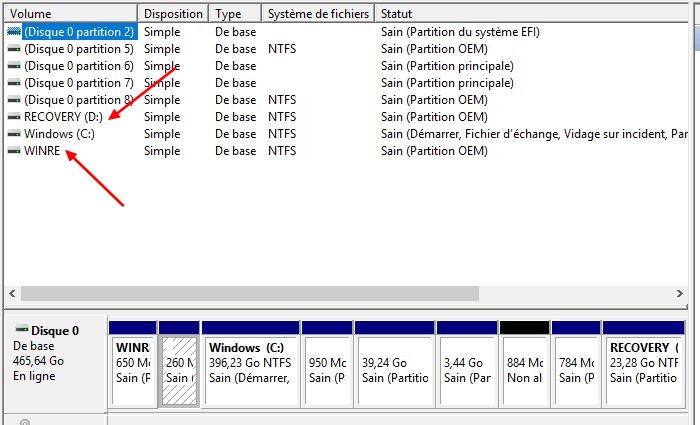
Task: Sort by the Statut column header
Action: (x=531, y=14)
